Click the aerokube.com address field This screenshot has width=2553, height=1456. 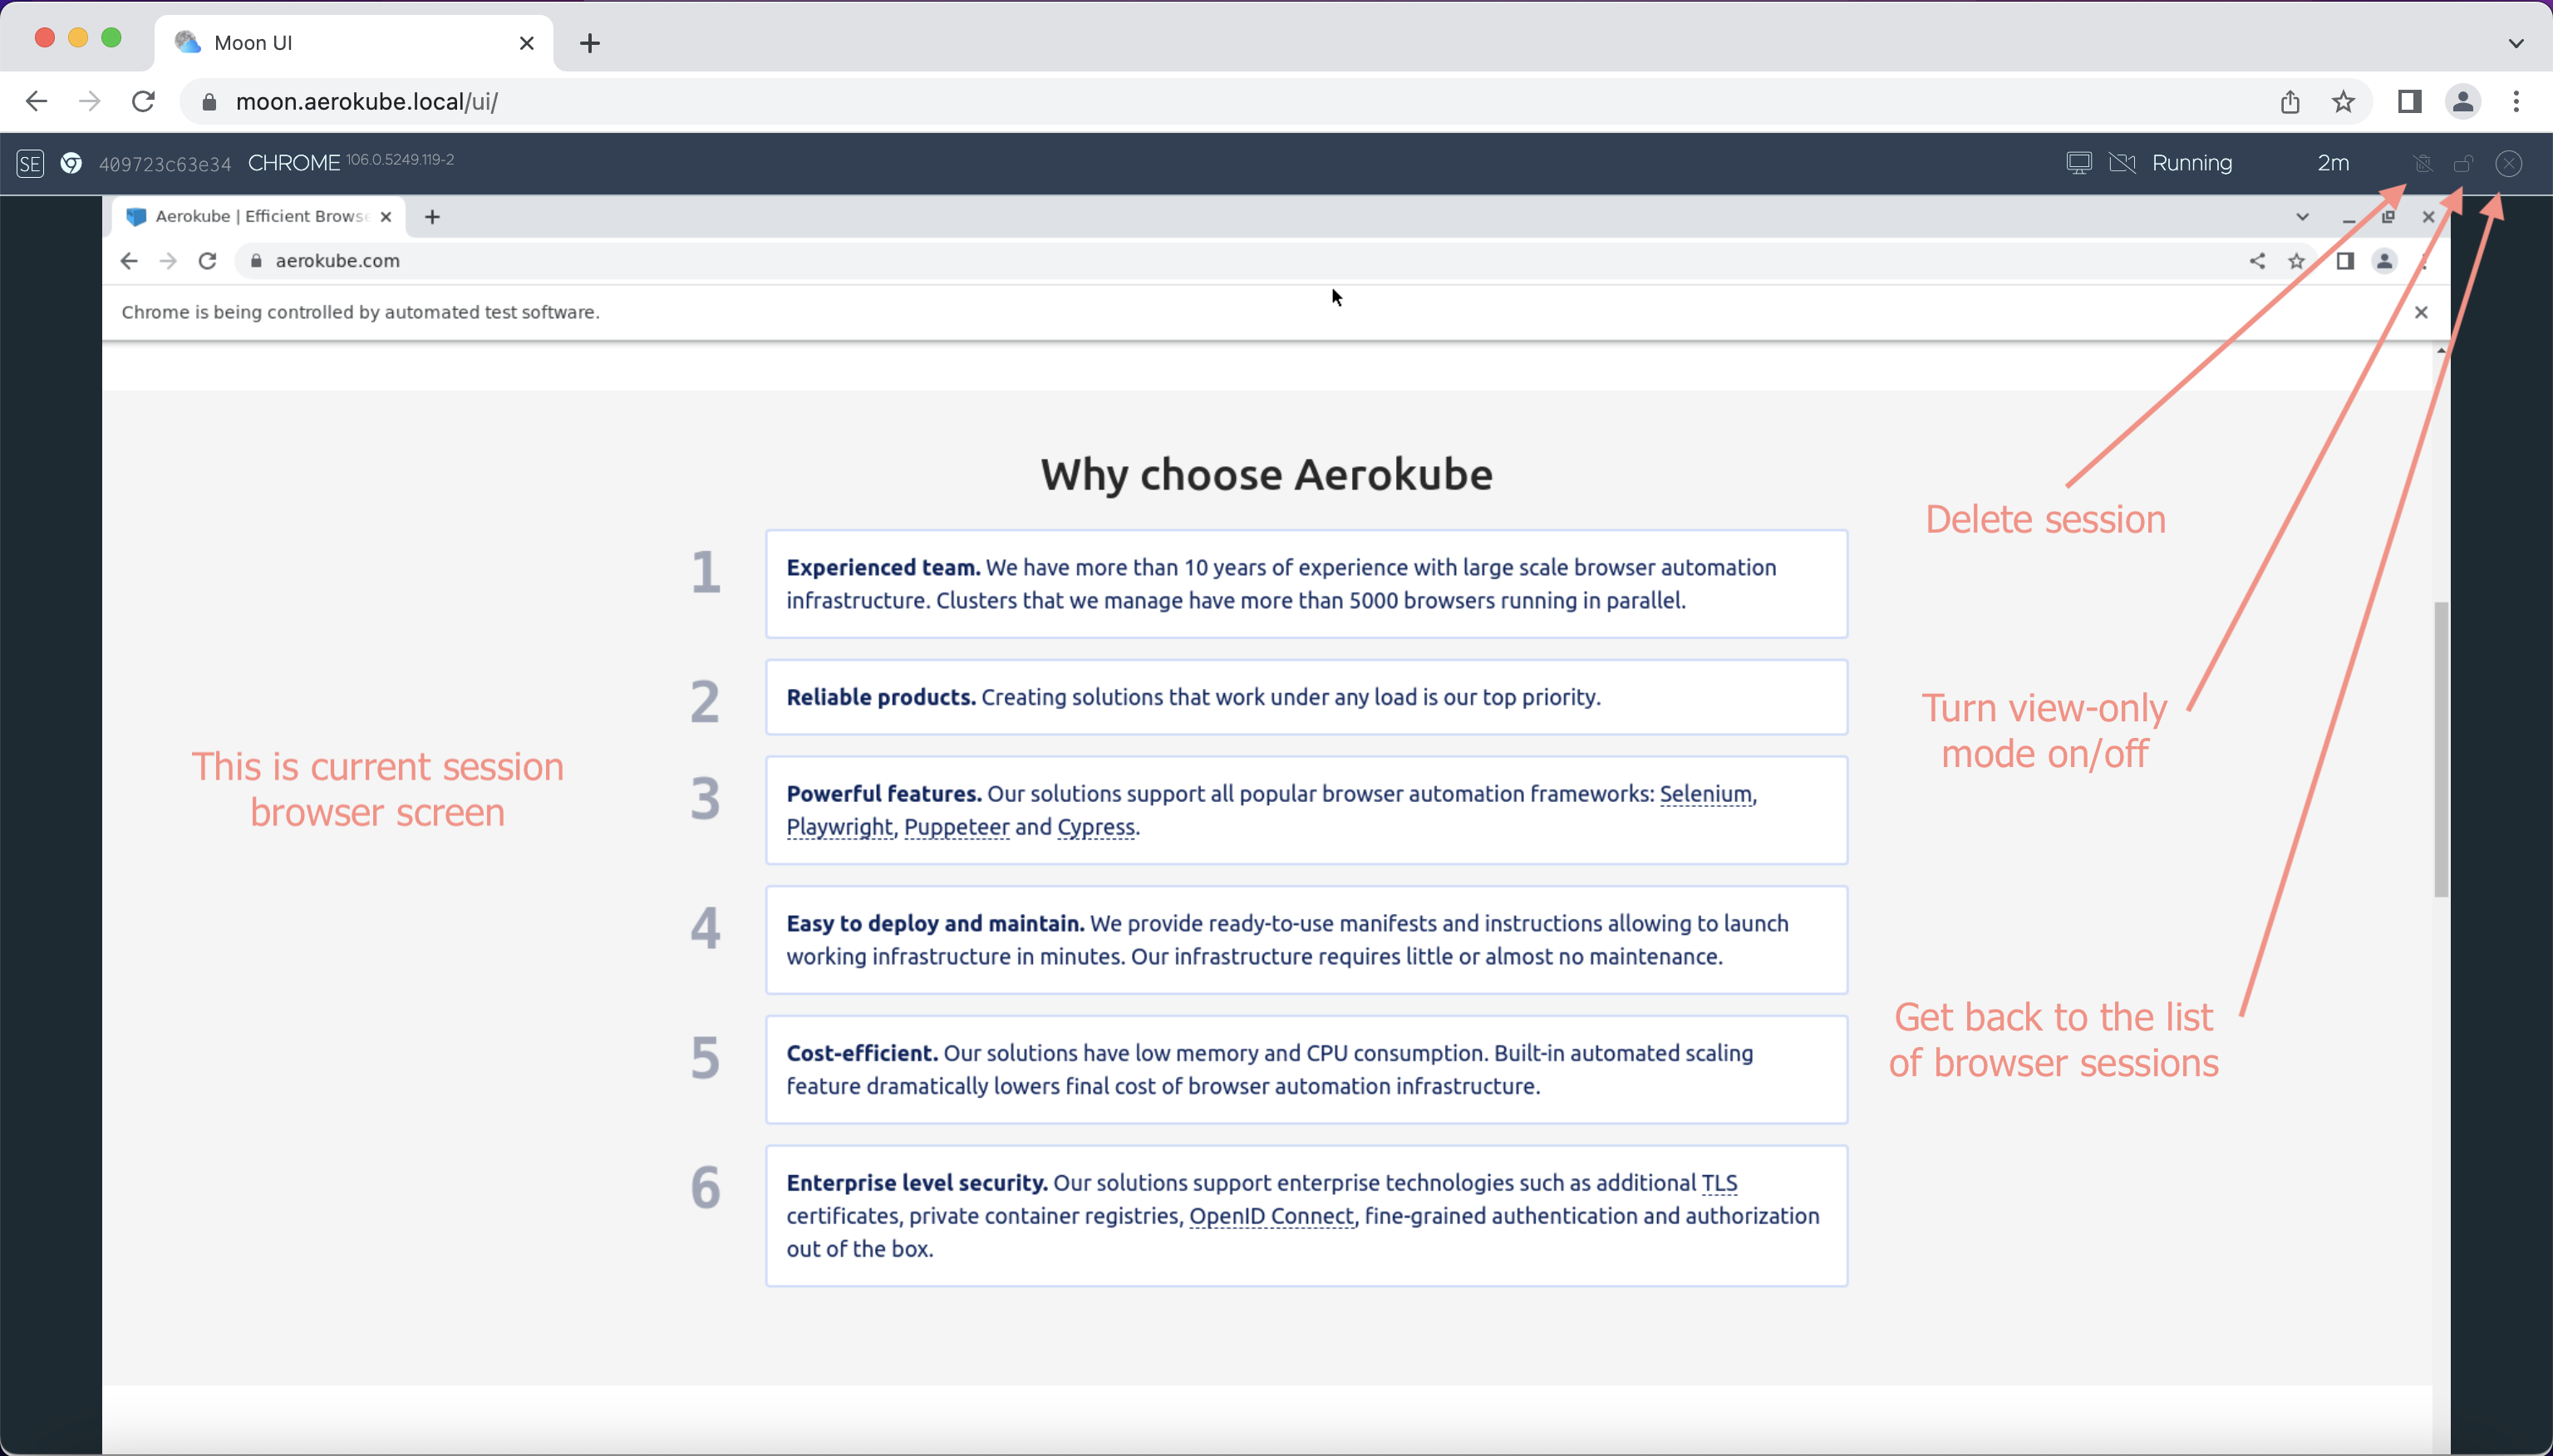click(1276, 261)
